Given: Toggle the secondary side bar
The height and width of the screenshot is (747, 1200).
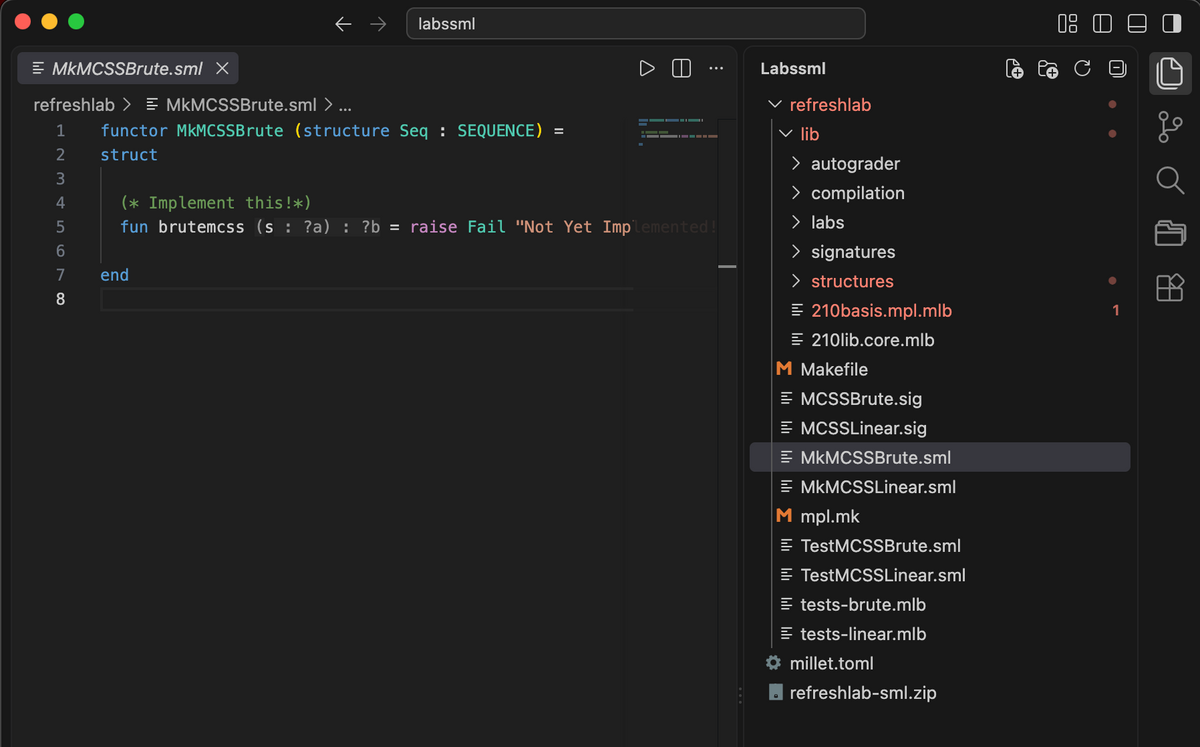Looking at the screenshot, I should click(1170, 23).
